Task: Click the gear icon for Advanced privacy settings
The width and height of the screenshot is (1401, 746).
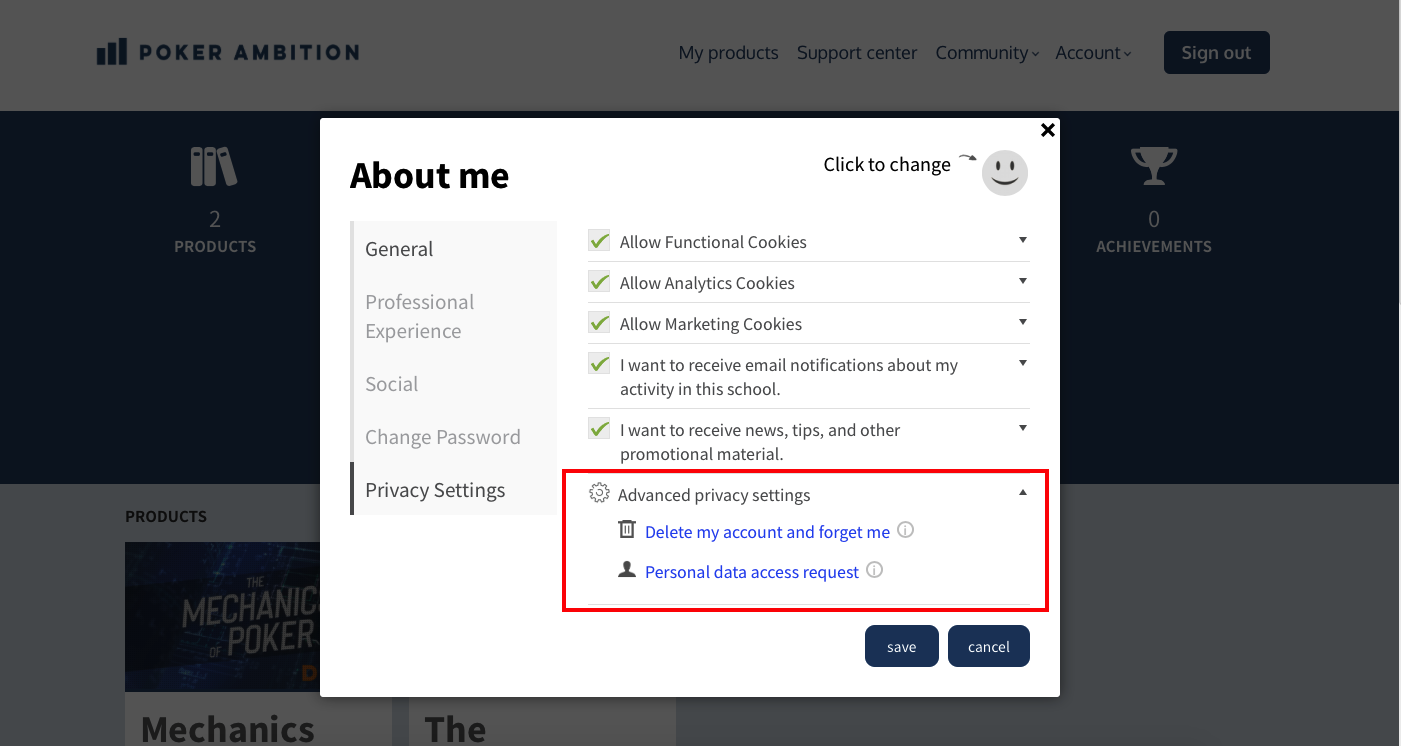Action: click(x=599, y=493)
